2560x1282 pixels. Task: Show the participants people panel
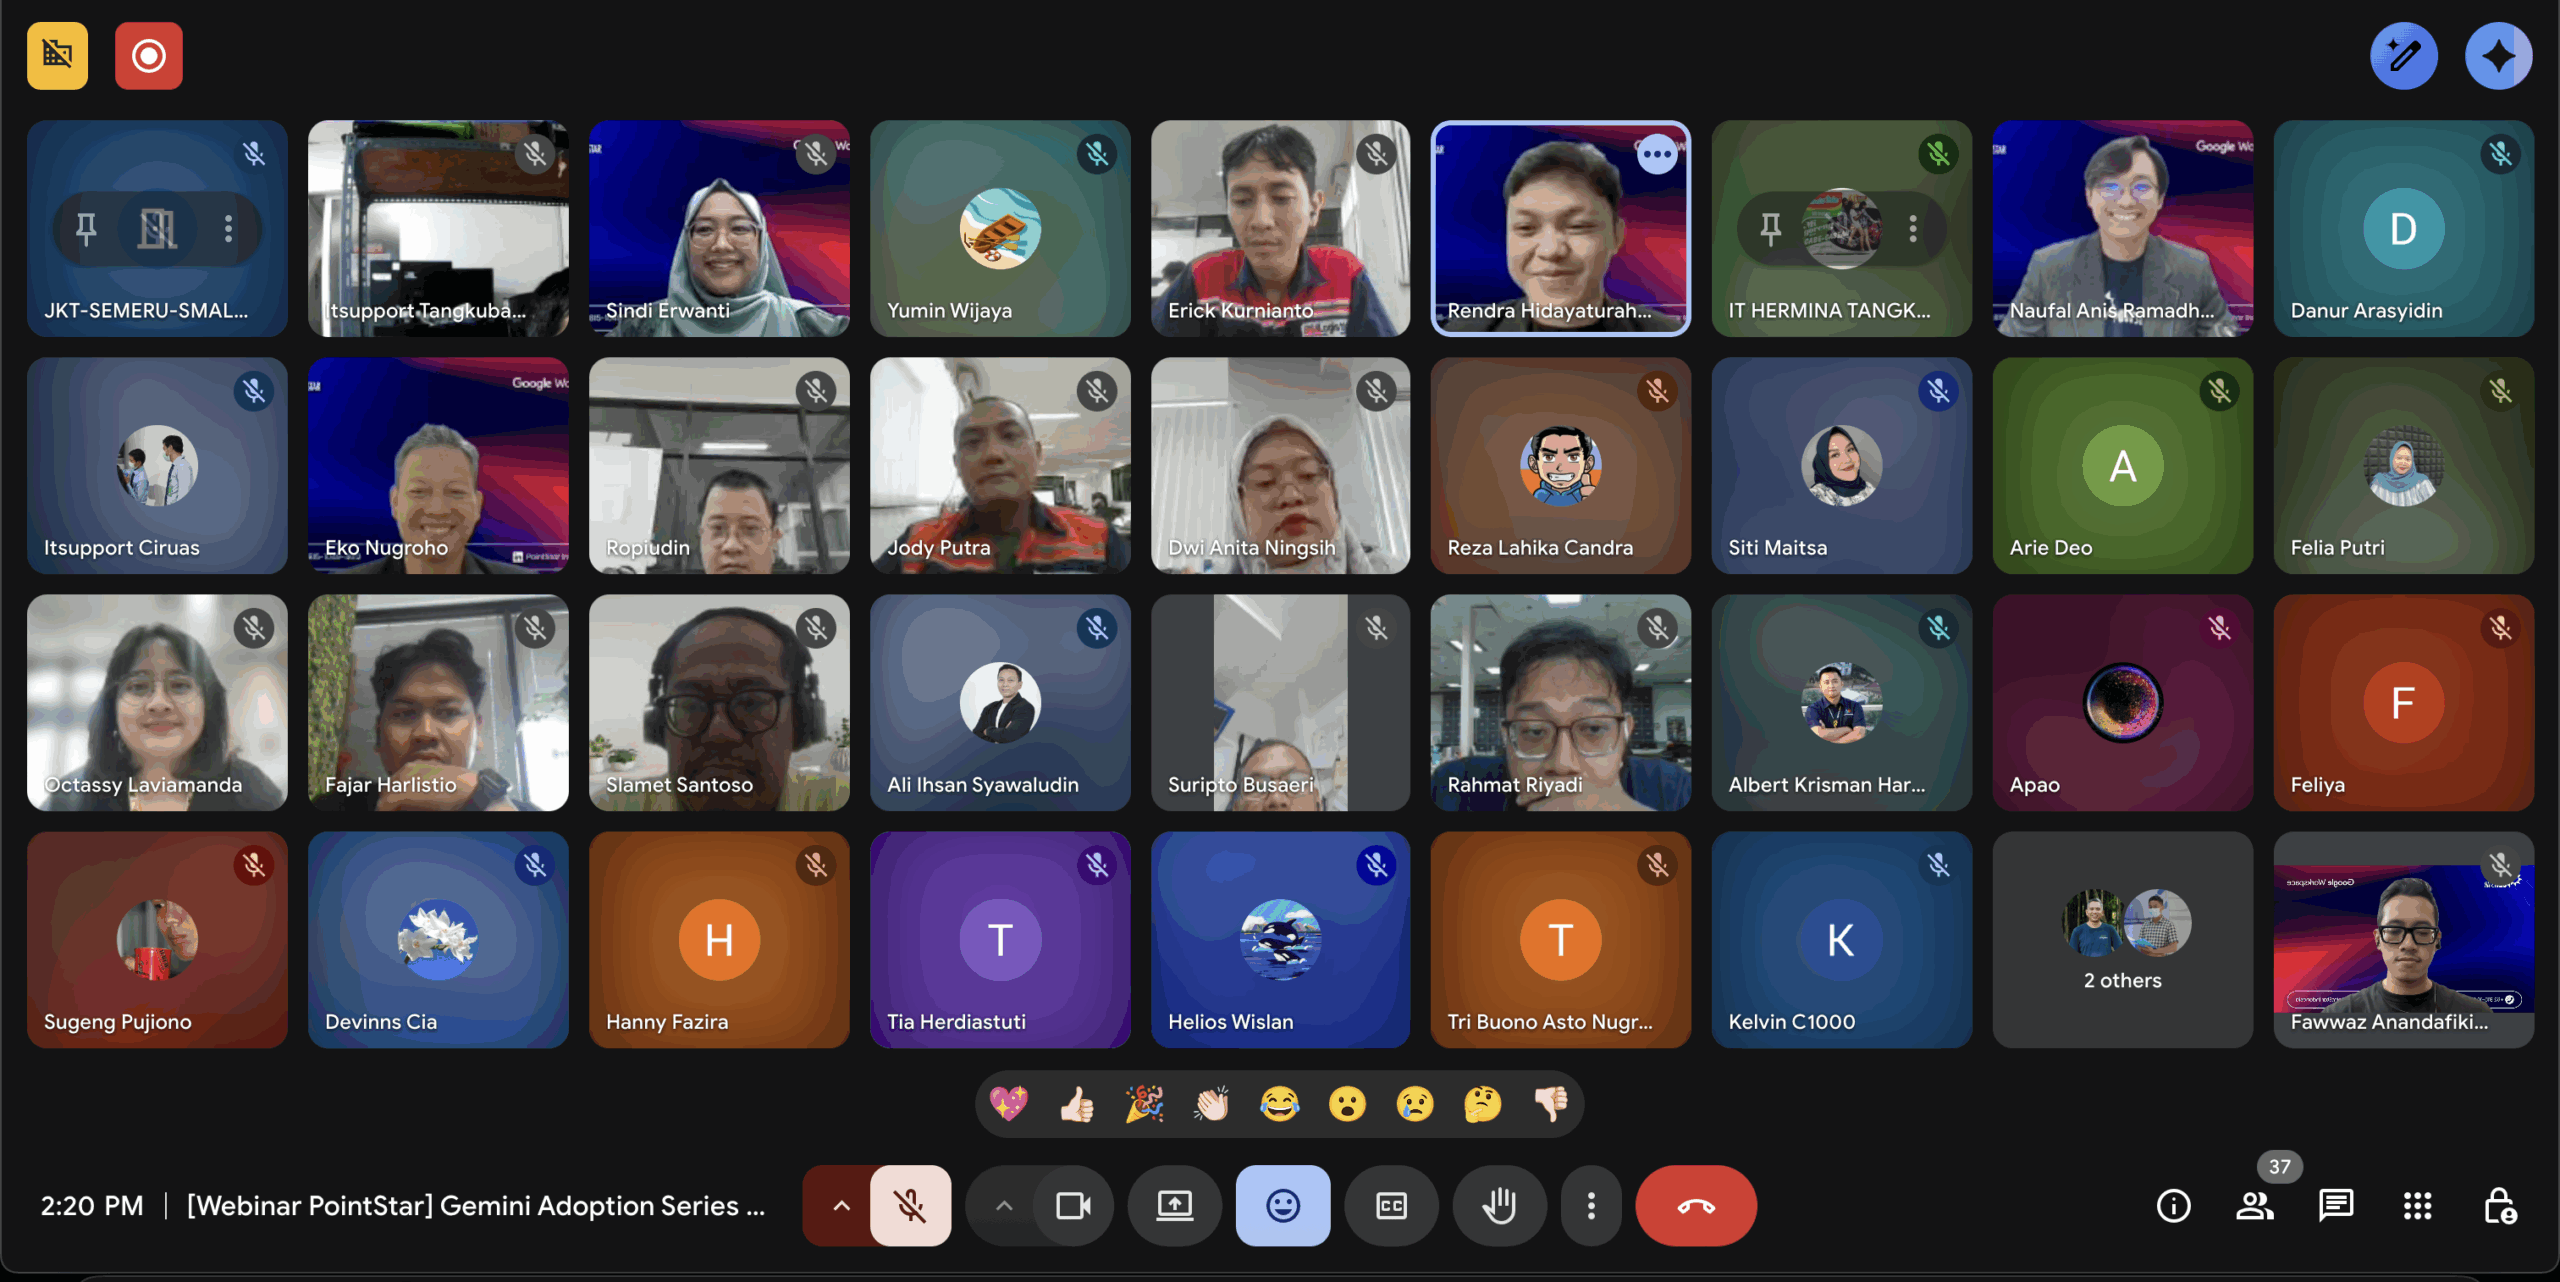coord(2254,1206)
